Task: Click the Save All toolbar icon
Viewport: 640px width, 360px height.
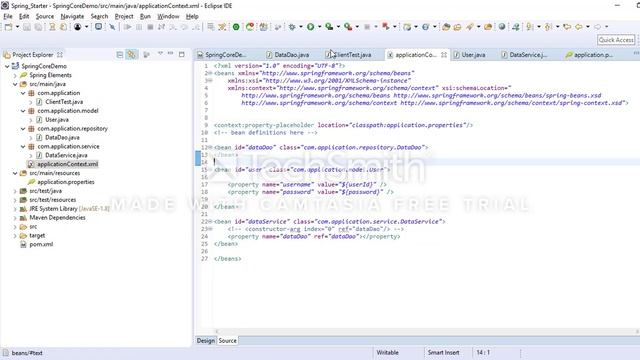Action: point(38,27)
